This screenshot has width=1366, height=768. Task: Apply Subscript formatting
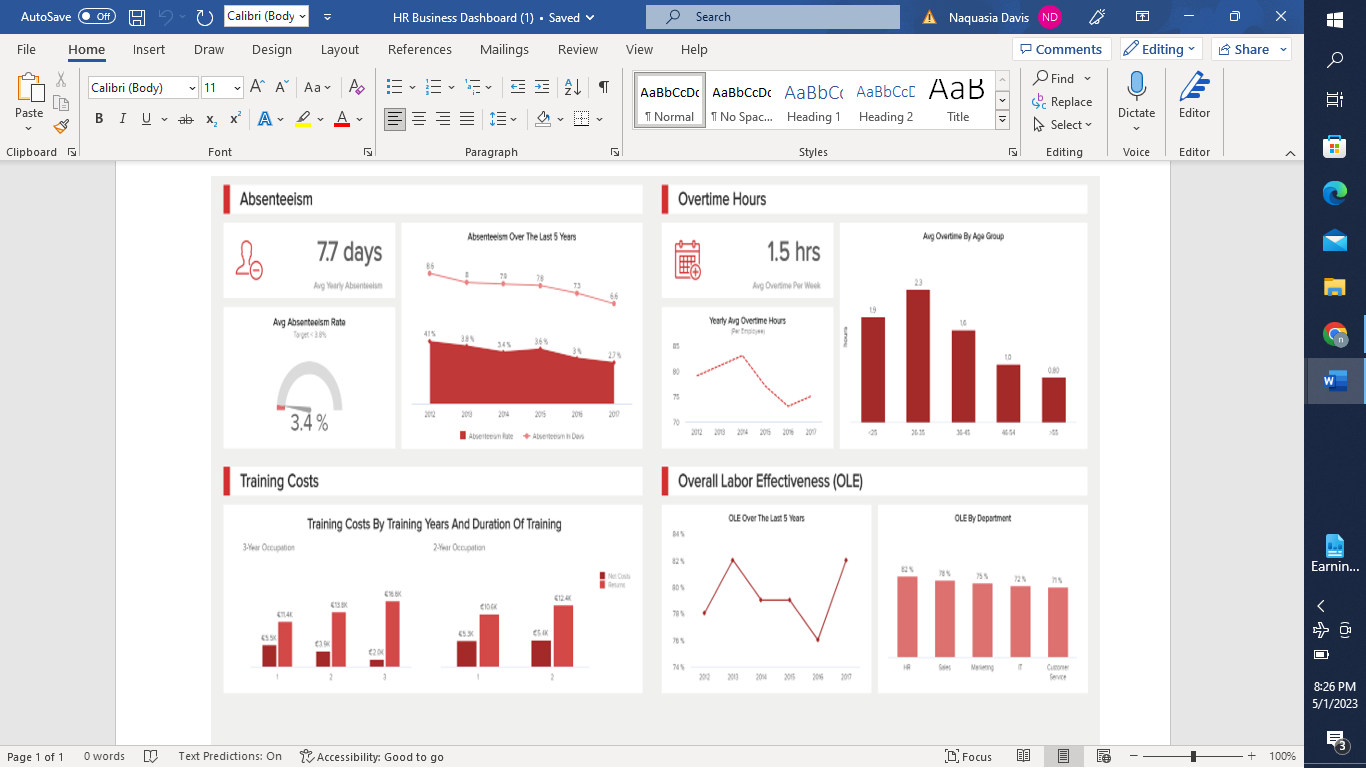click(x=211, y=119)
